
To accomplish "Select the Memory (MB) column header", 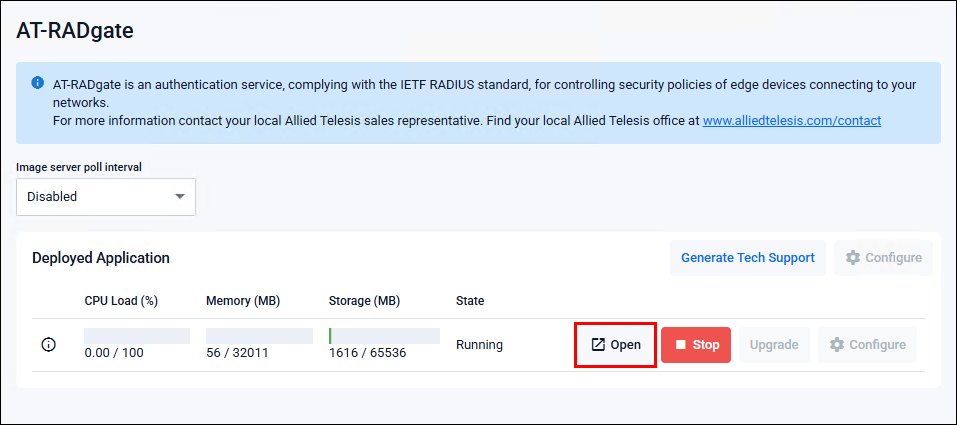I will (243, 301).
